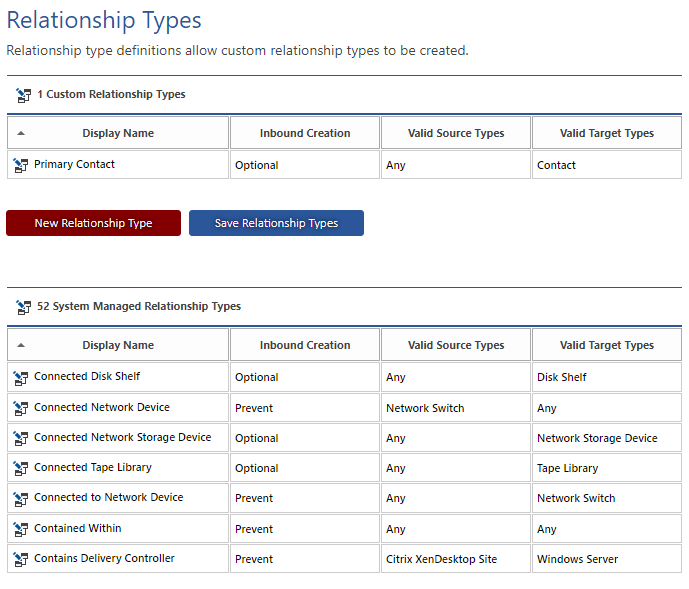Image resolution: width=689 pixels, height=589 pixels.
Task: Click Save Relationship Types button
Action: tap(276, 223)
